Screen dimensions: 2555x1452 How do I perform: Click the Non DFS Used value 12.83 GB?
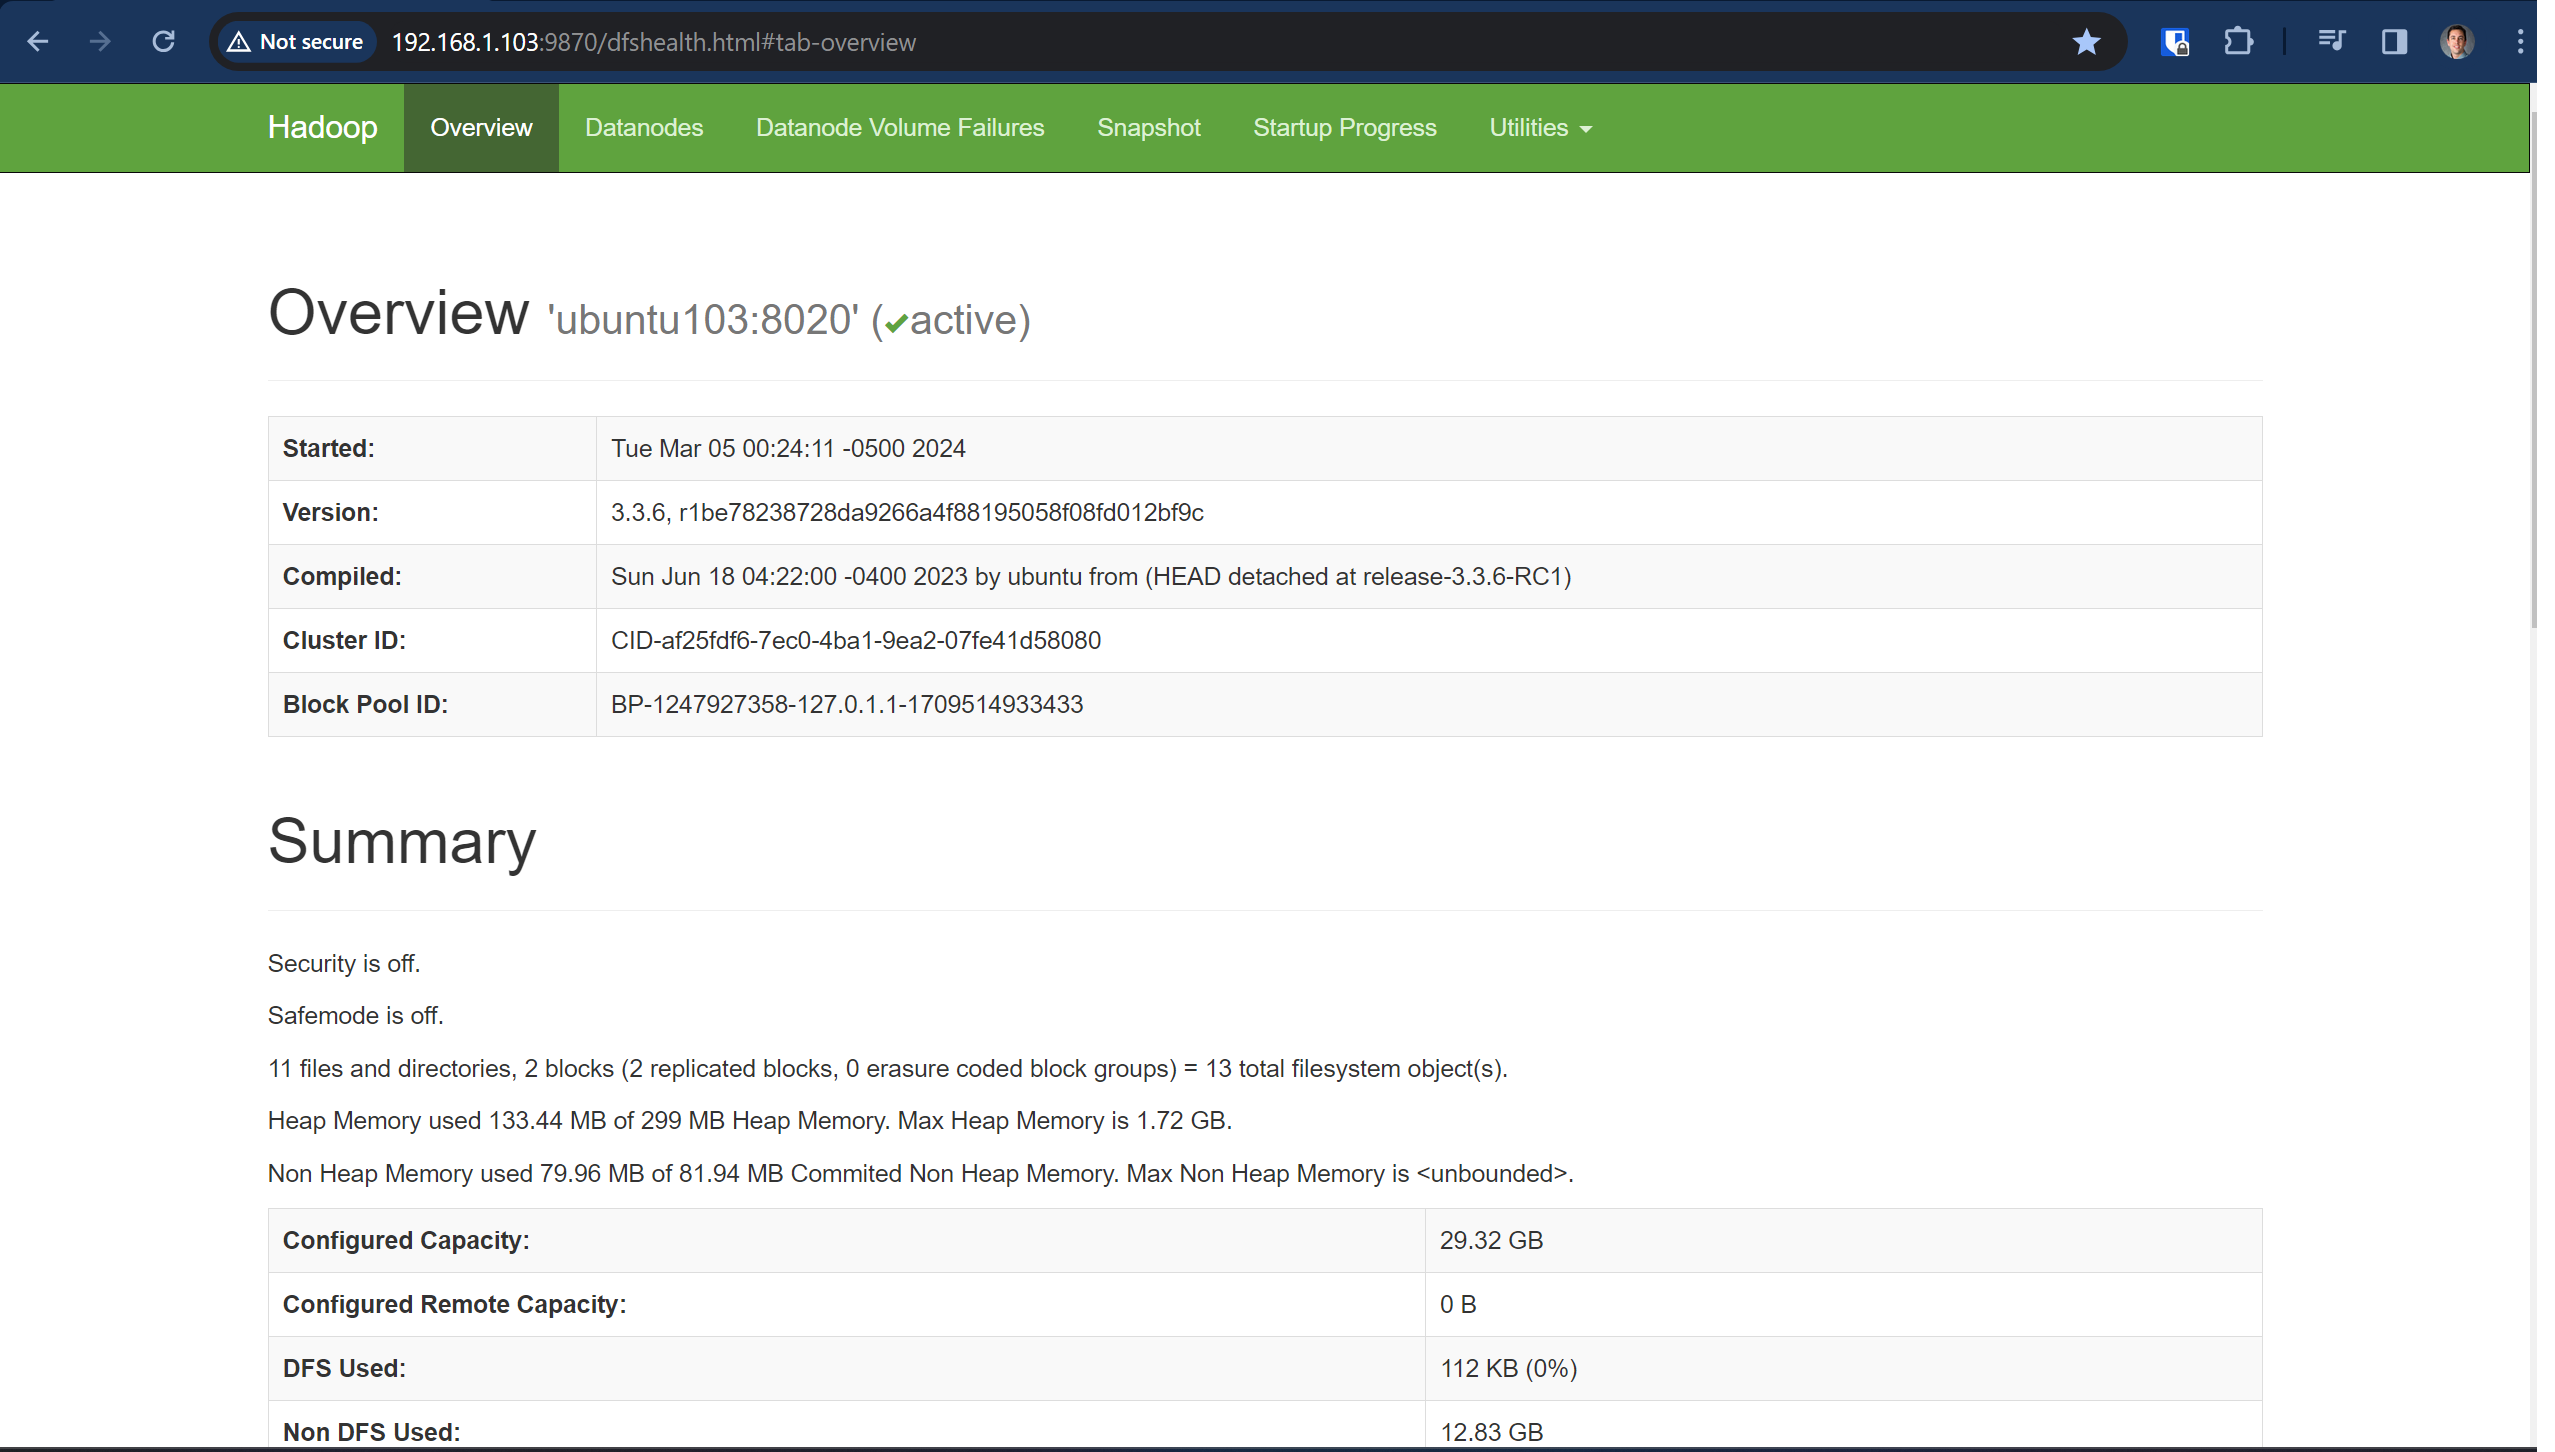tap(1491, 1433)
